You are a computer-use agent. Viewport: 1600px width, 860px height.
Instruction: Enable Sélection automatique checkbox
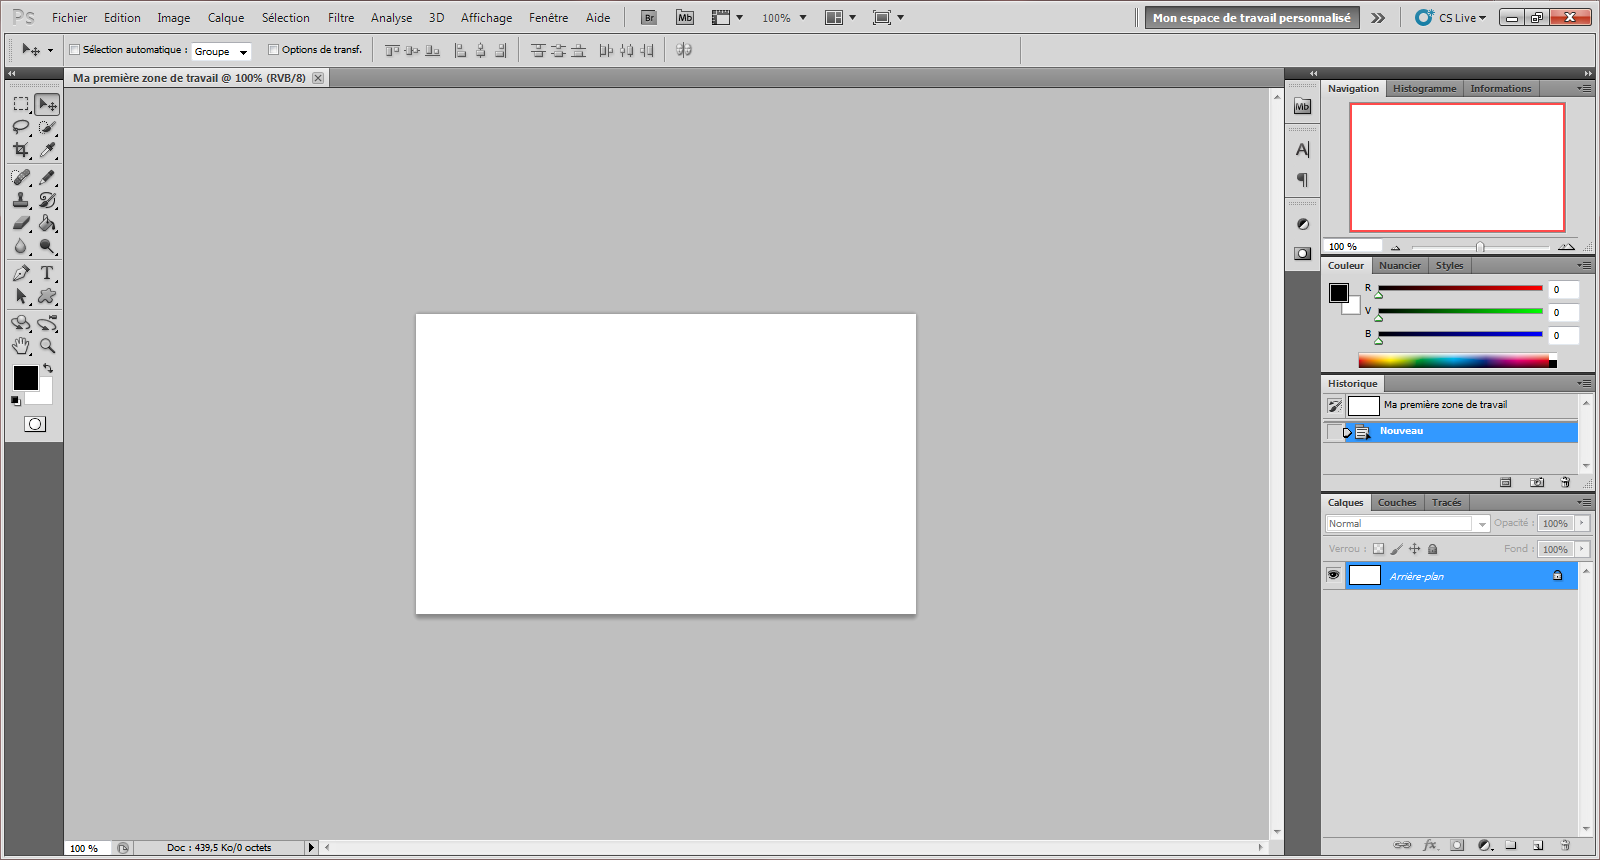(75, 50)
